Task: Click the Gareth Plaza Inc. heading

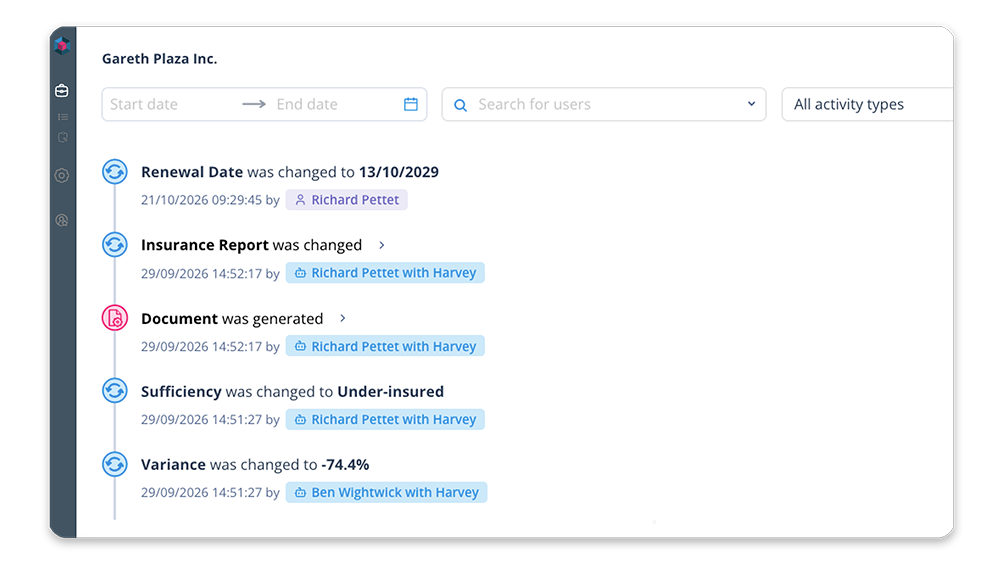Action: tap(159, 59)
